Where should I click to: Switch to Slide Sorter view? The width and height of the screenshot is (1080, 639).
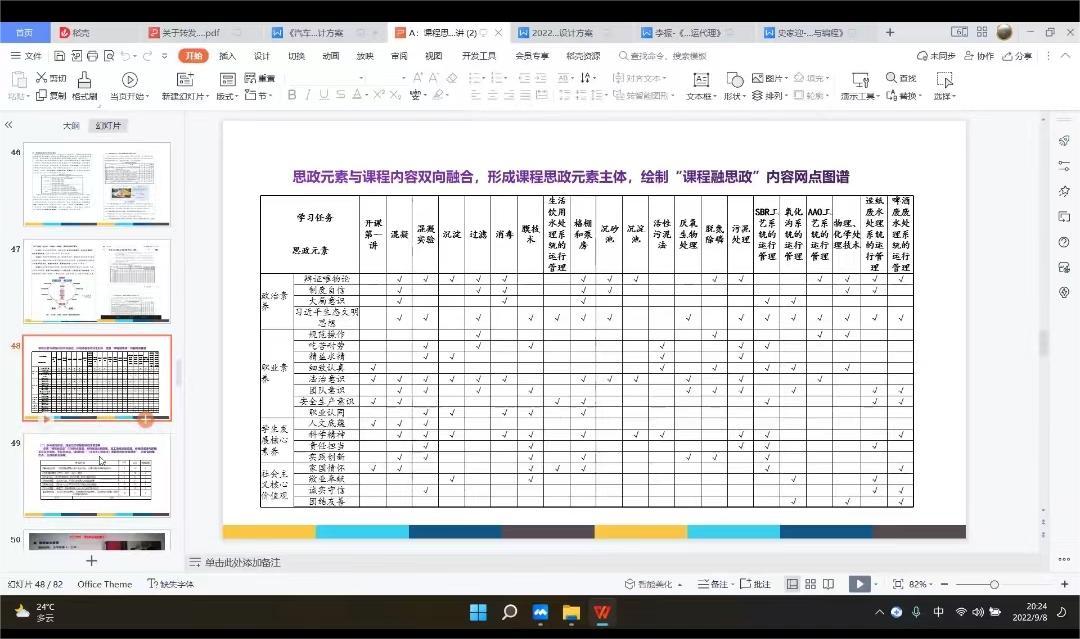tap(811, 584)
